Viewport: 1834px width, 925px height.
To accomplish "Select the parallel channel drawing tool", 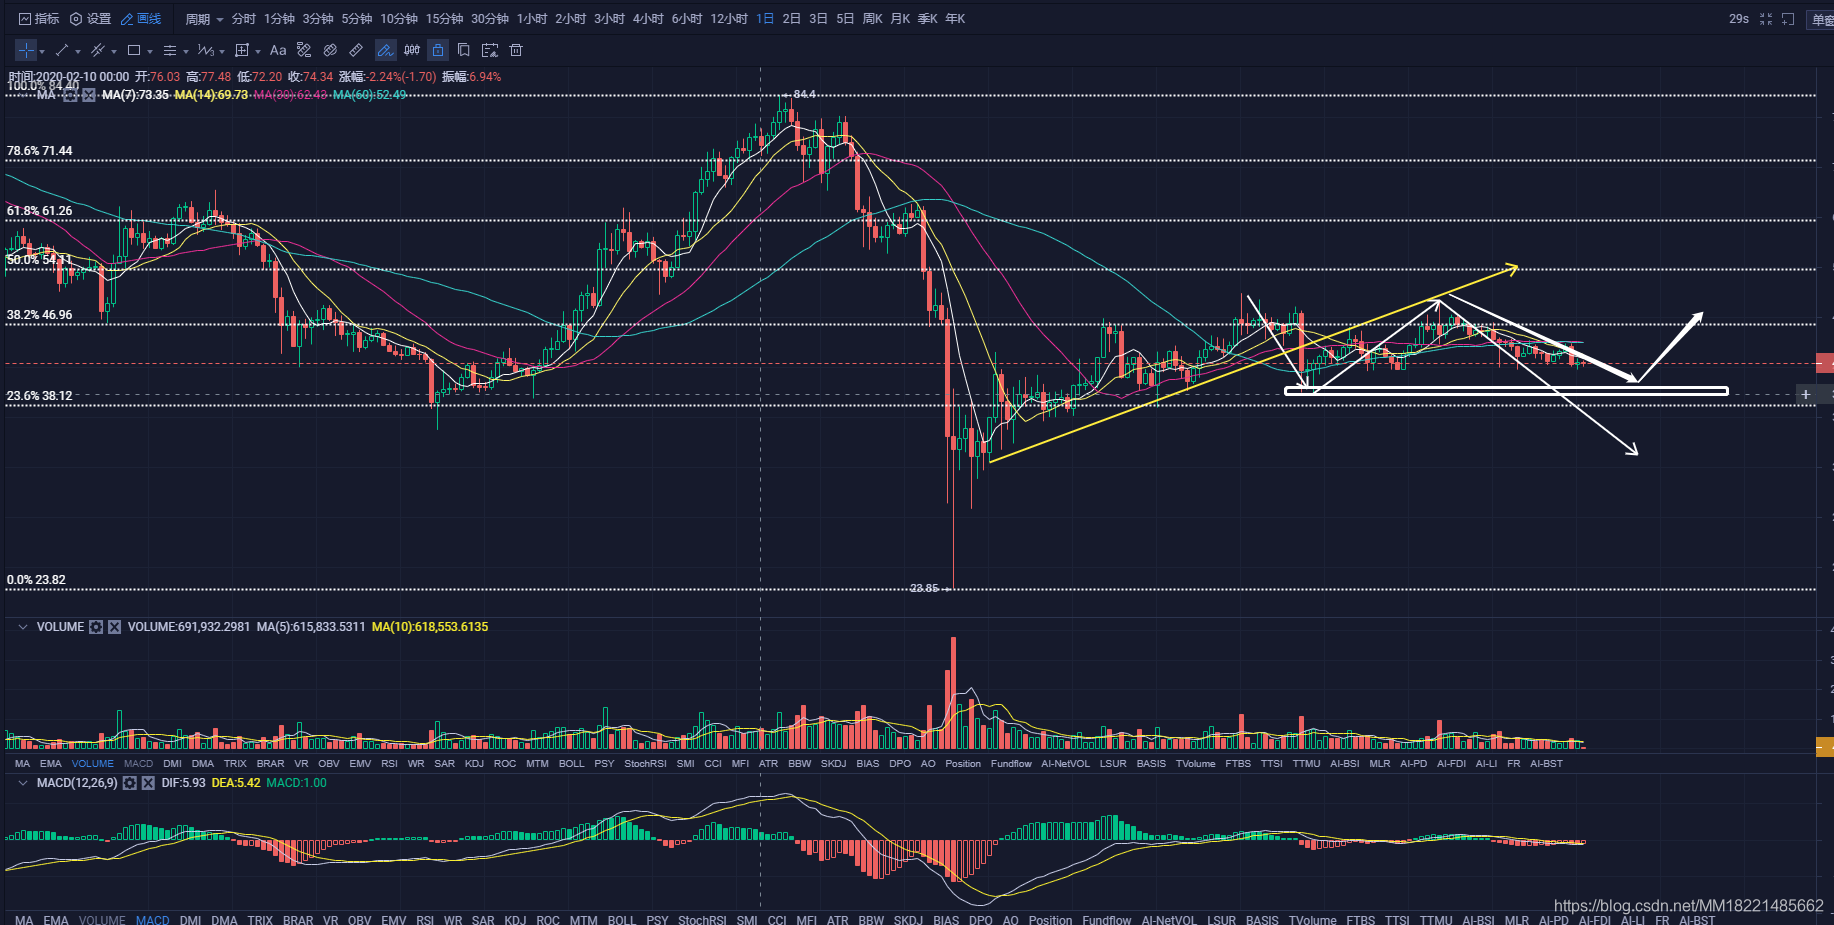I will (98, 50).
